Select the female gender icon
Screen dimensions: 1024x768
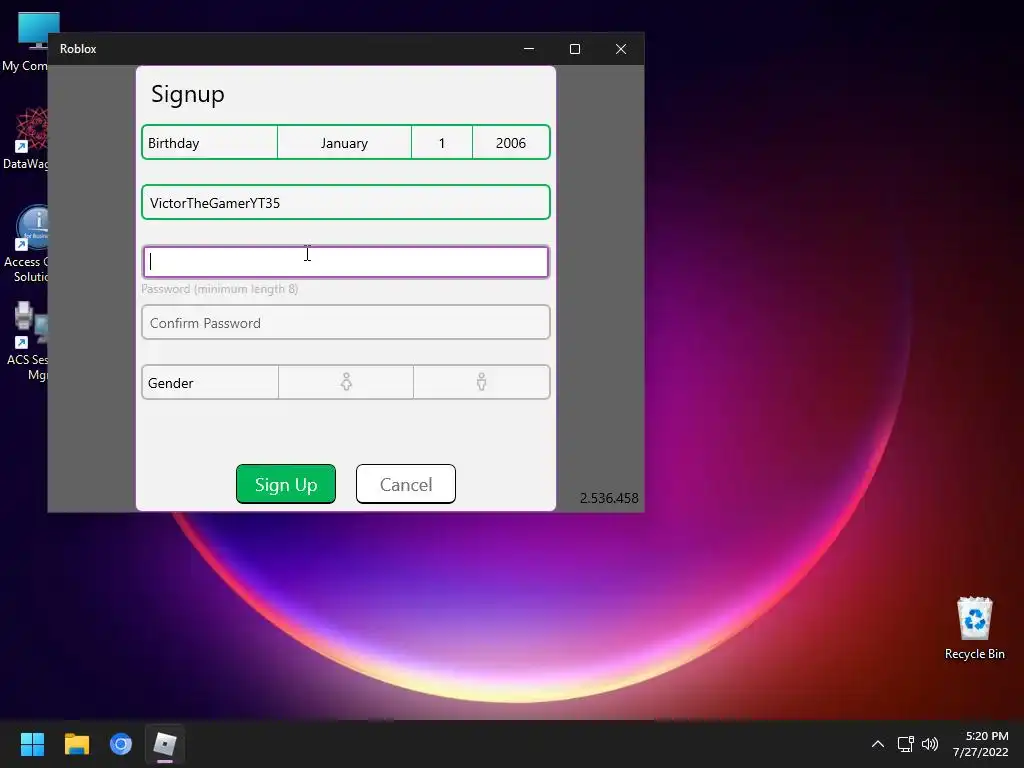point(346,382)
